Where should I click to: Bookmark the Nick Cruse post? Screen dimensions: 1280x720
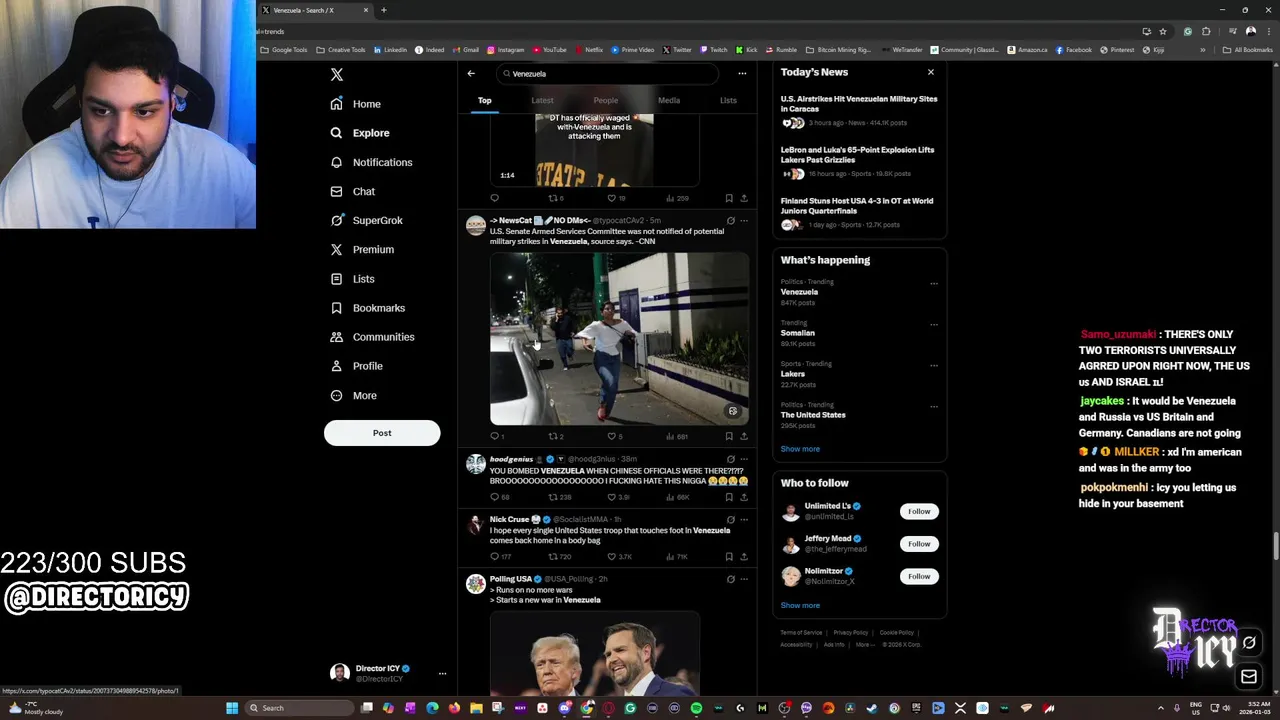[x=729, y=556]
